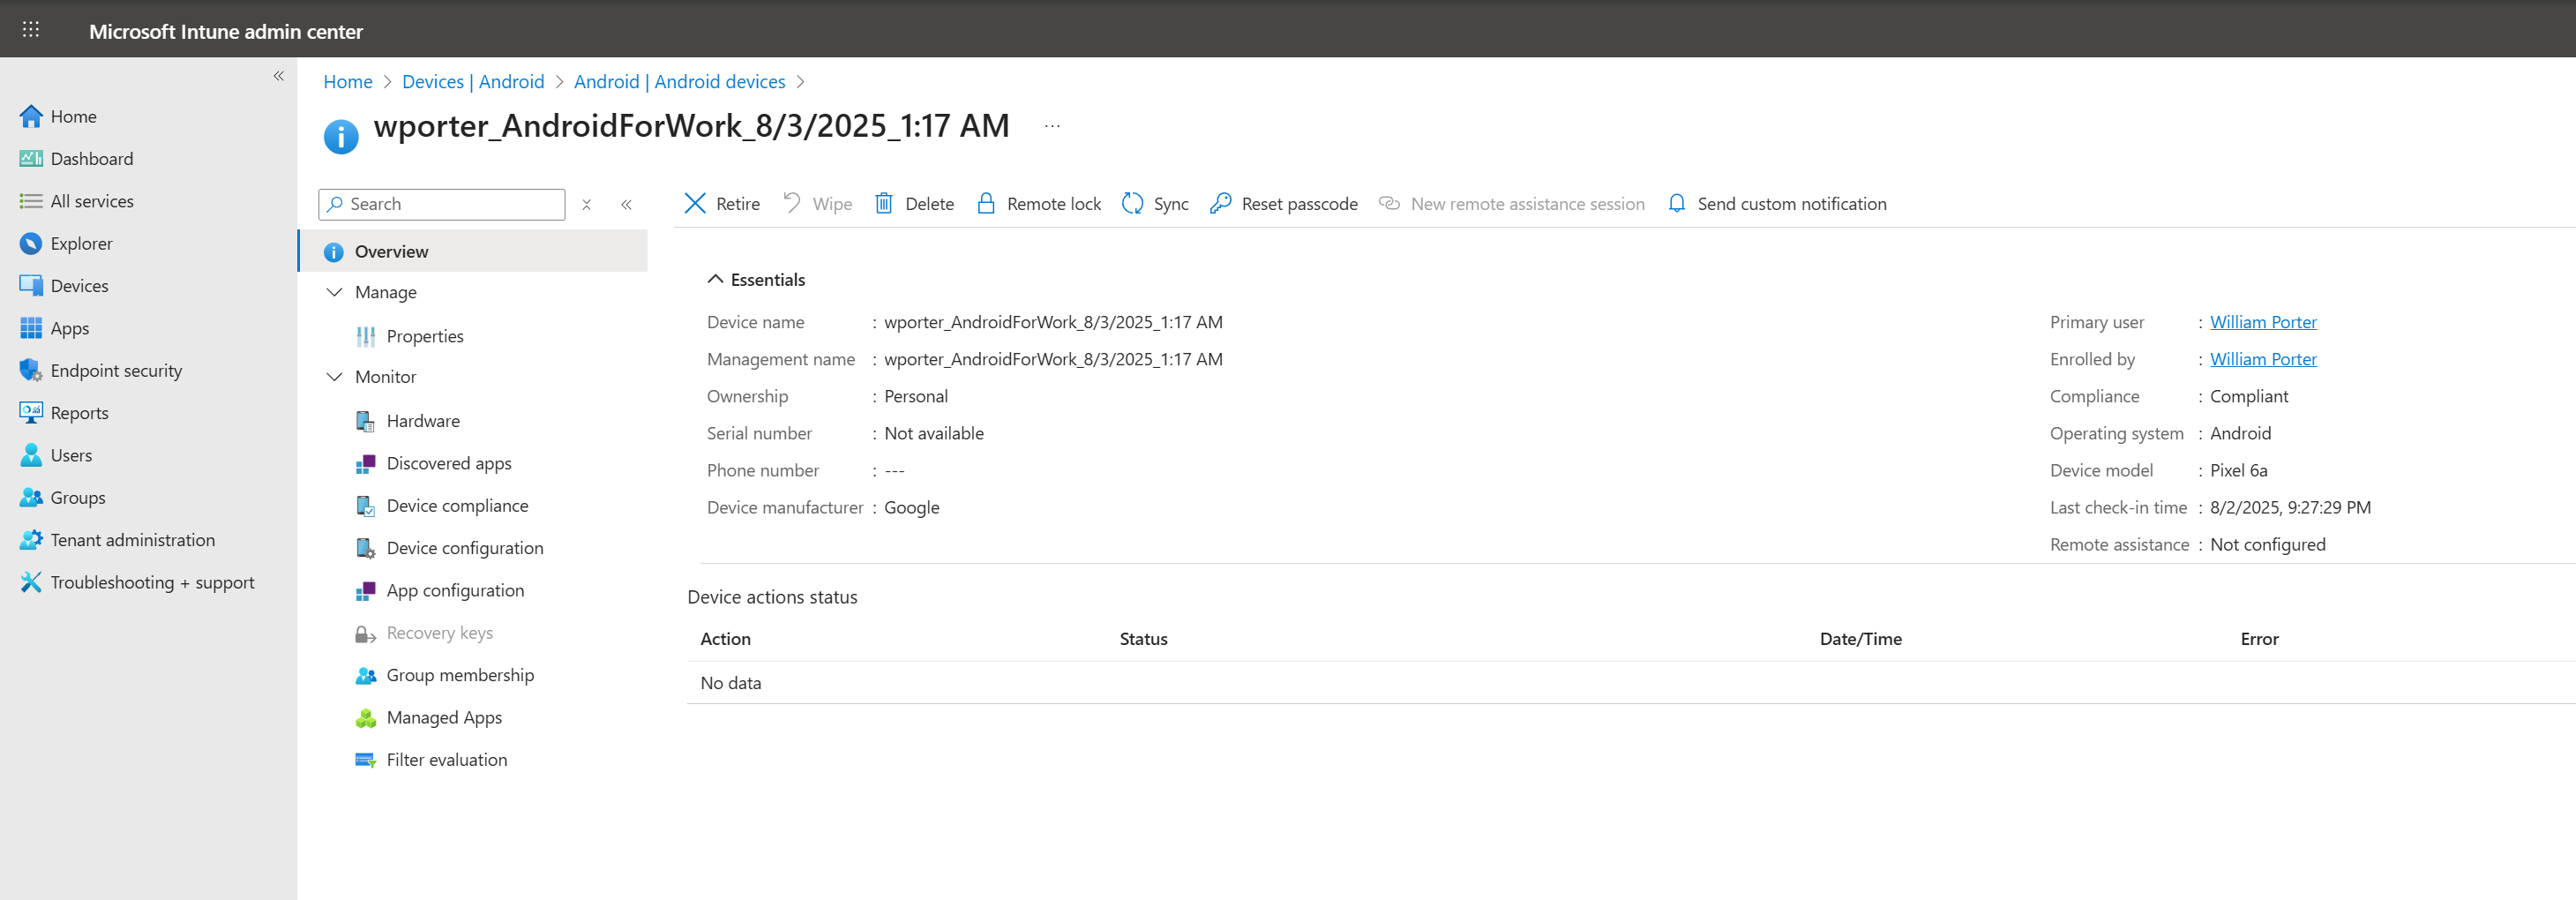
Task: Open Troubleshooting + support
Action: [x=152, y=582]
